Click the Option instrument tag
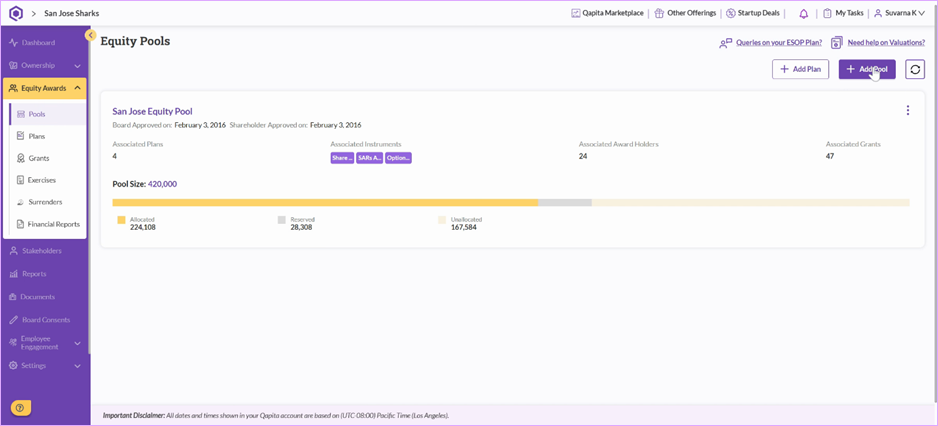This screenshot has height=426, width=938. (x=398, y=158)
